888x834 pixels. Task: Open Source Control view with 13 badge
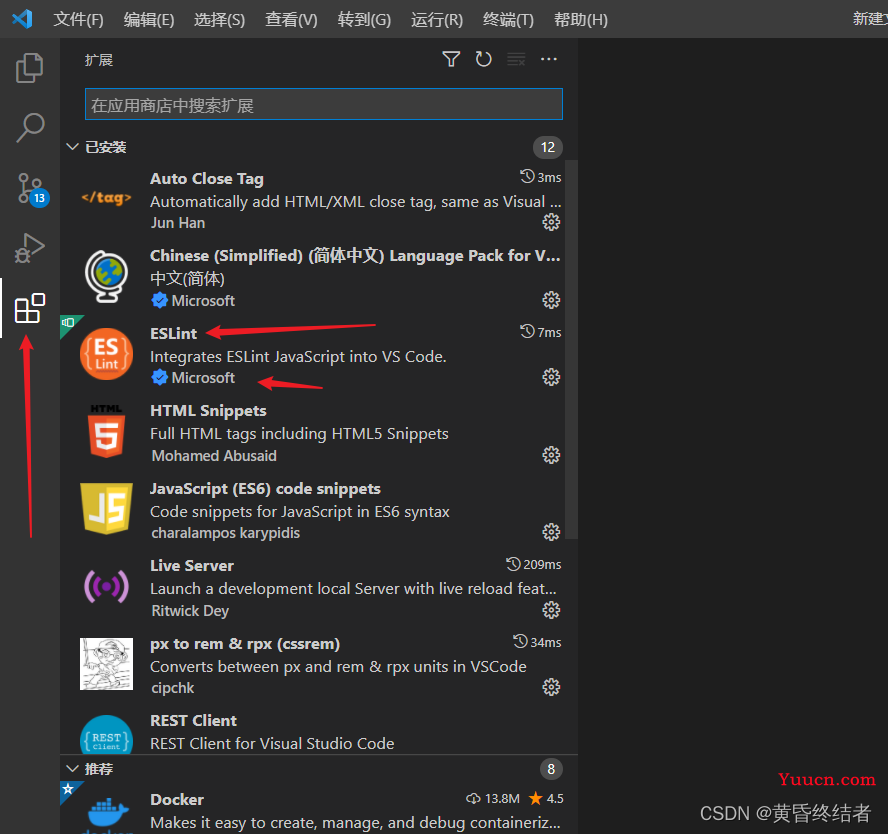pyautogui.click(x=31, y=189)
